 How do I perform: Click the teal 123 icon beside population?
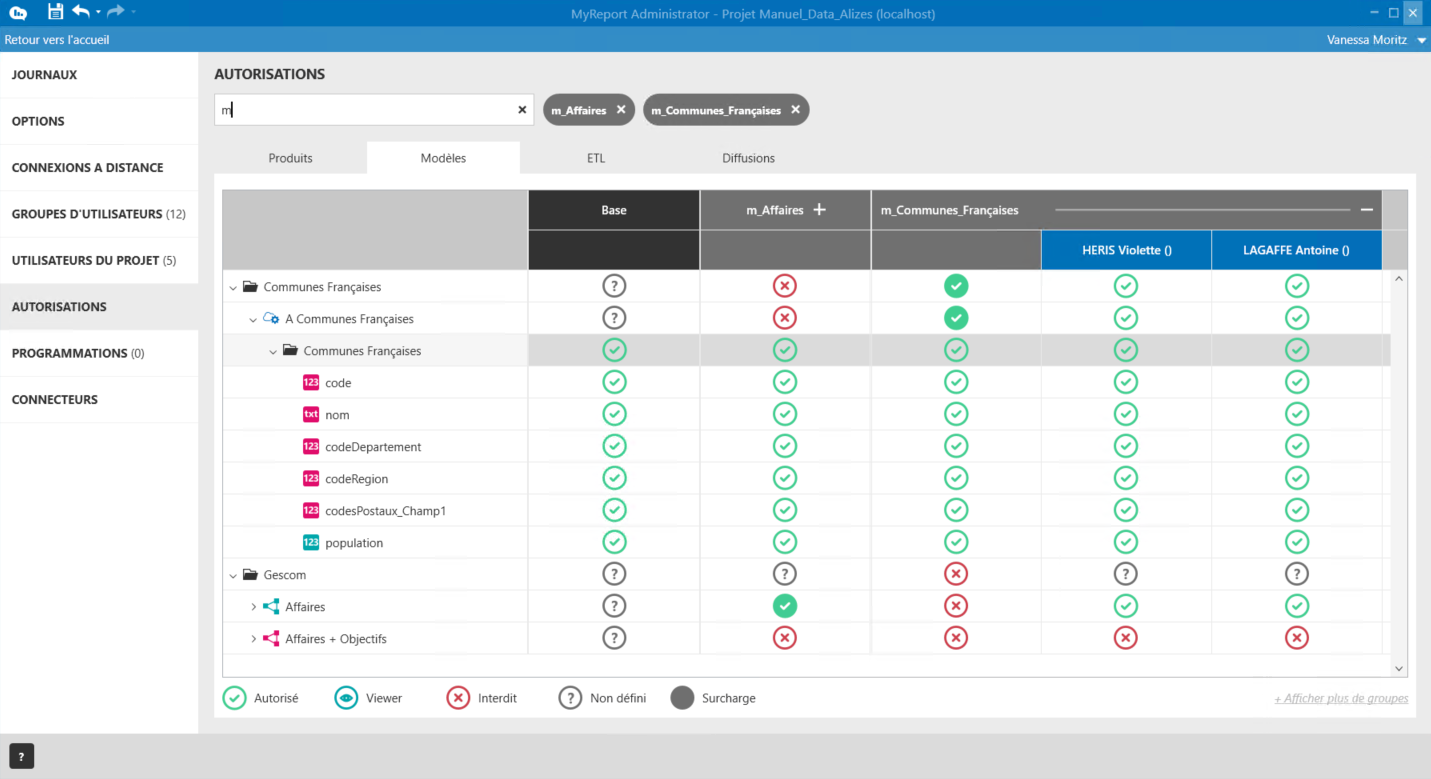(311, 543)
